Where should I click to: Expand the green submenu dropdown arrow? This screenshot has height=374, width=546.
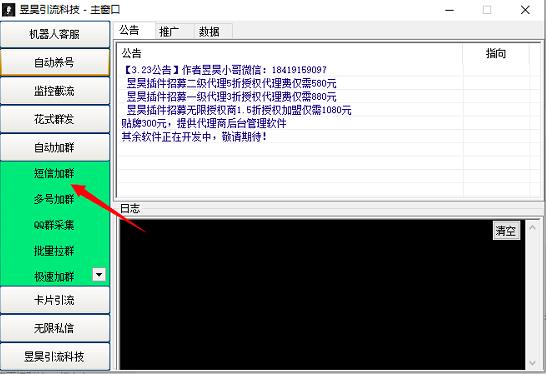click(99, 275)
